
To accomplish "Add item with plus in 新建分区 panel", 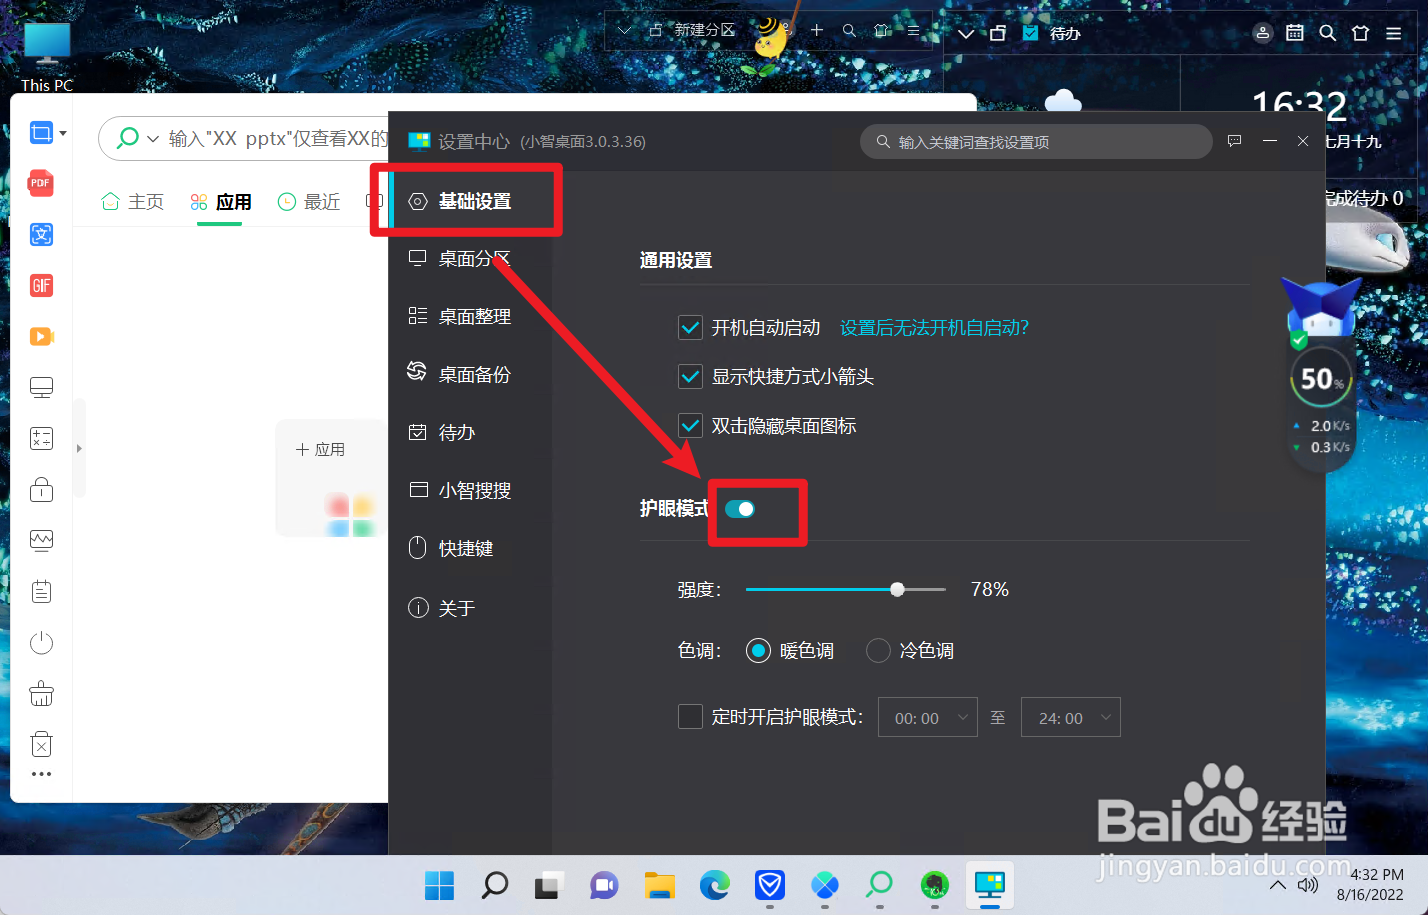I will click(817, 30).
